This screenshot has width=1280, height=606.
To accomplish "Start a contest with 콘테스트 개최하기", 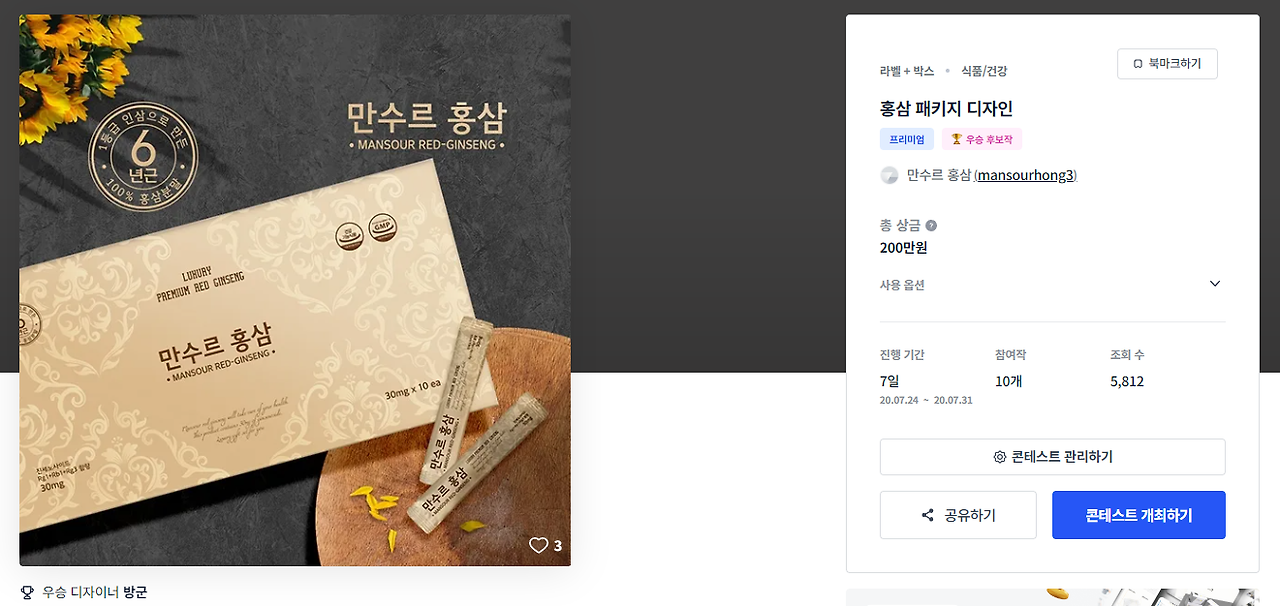I will 1139,515.
